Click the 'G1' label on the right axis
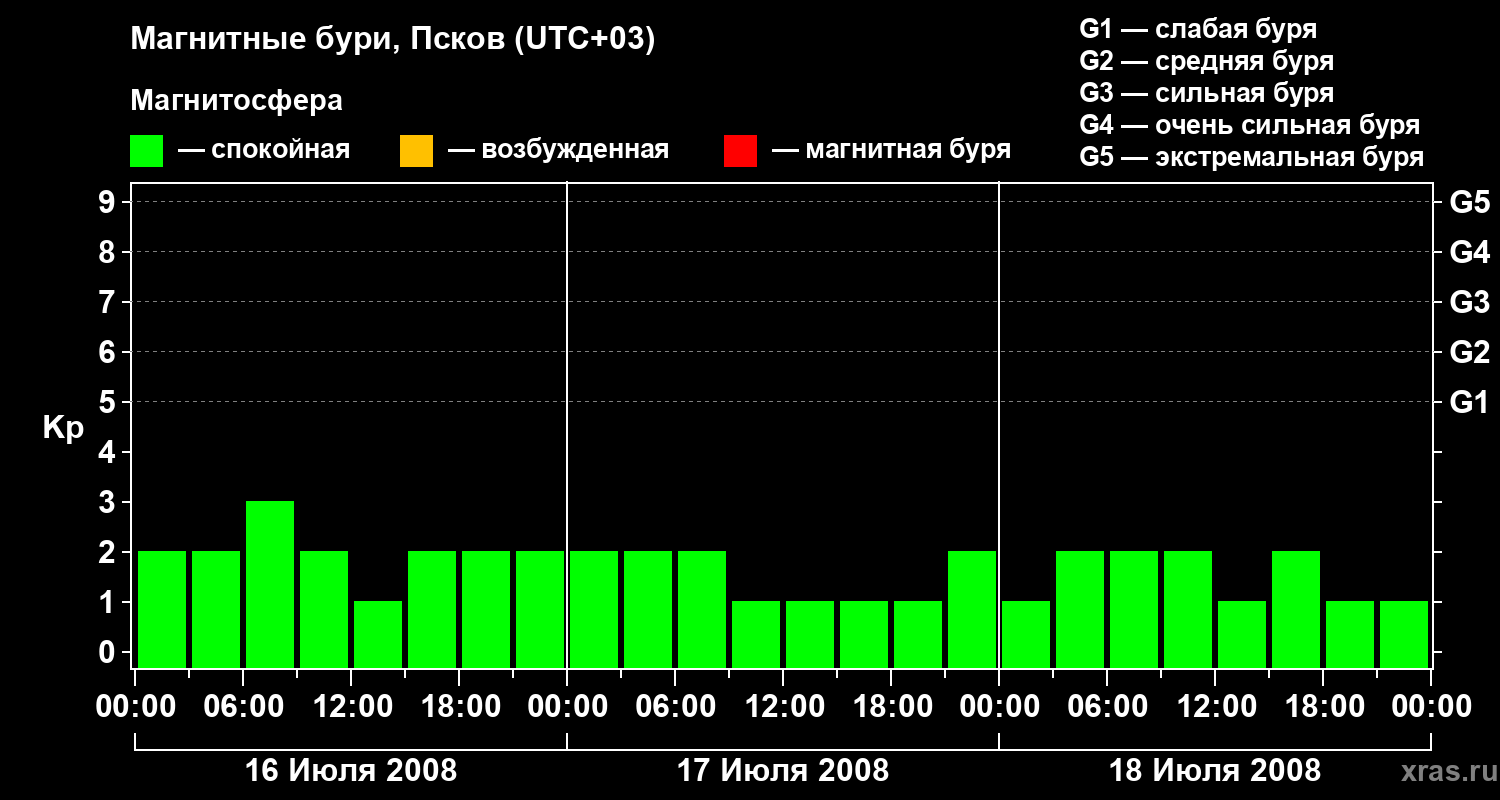This screenshot has width=1500, height=800. 1469,403
